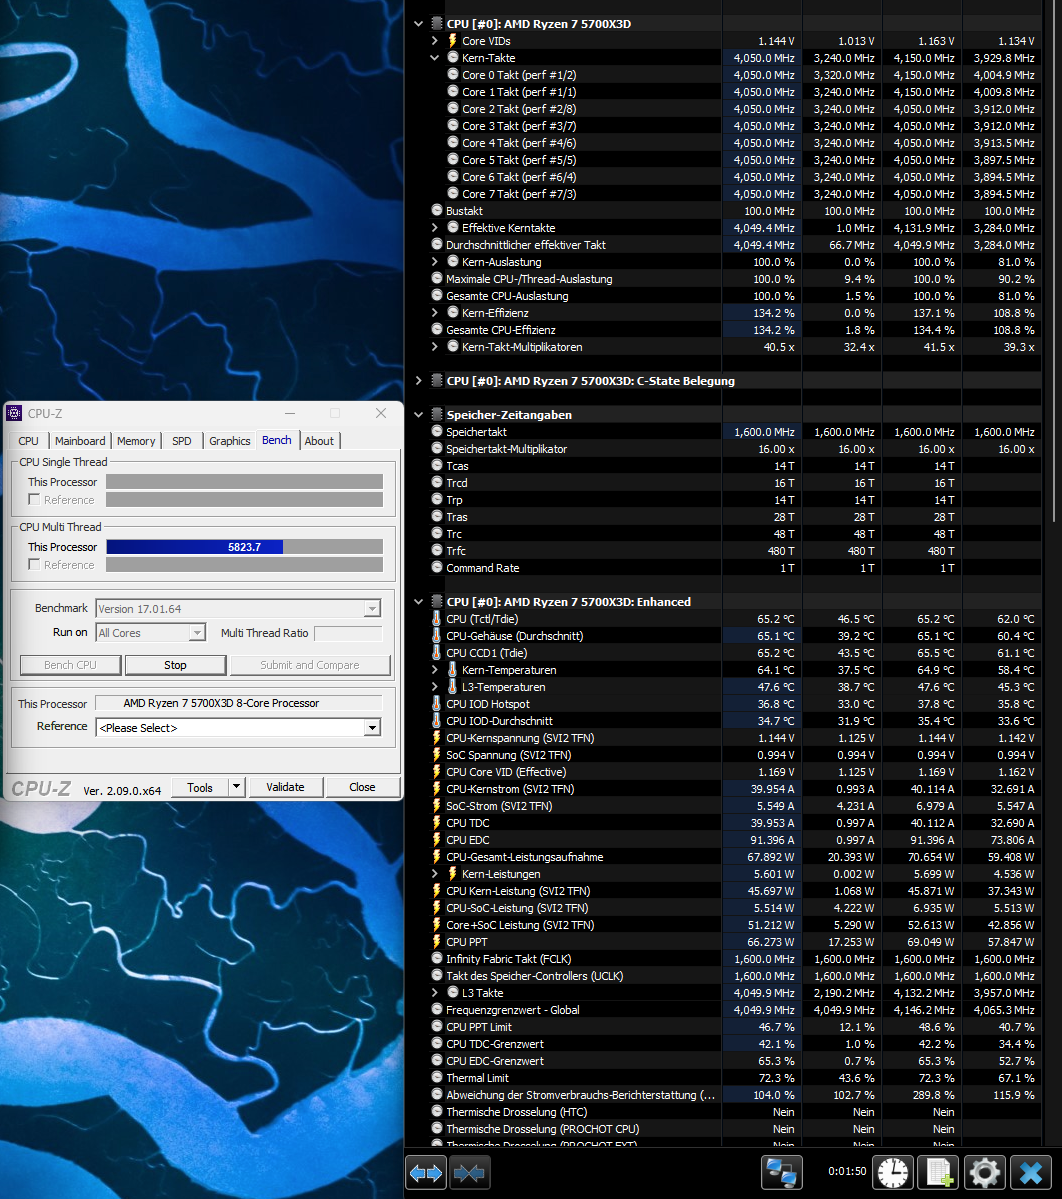
Task: Collapse the Kern-Takte tree node
Action: coord(434,57)
